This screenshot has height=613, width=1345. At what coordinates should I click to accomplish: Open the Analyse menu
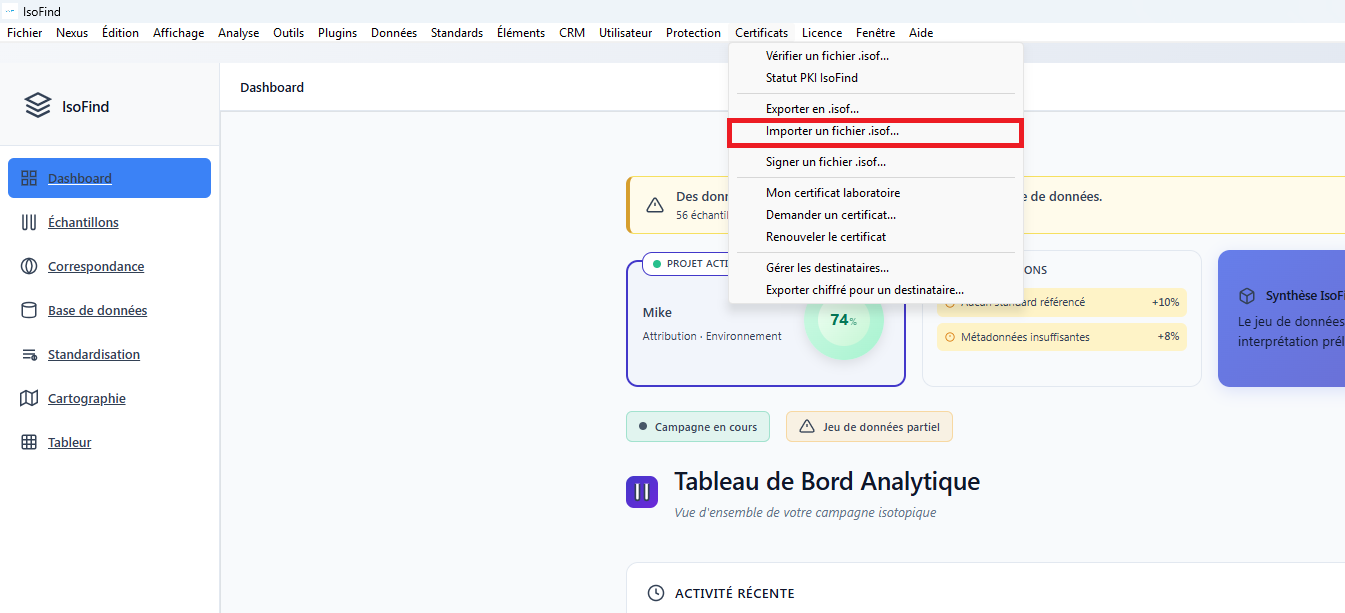click(x=238, y=32)
